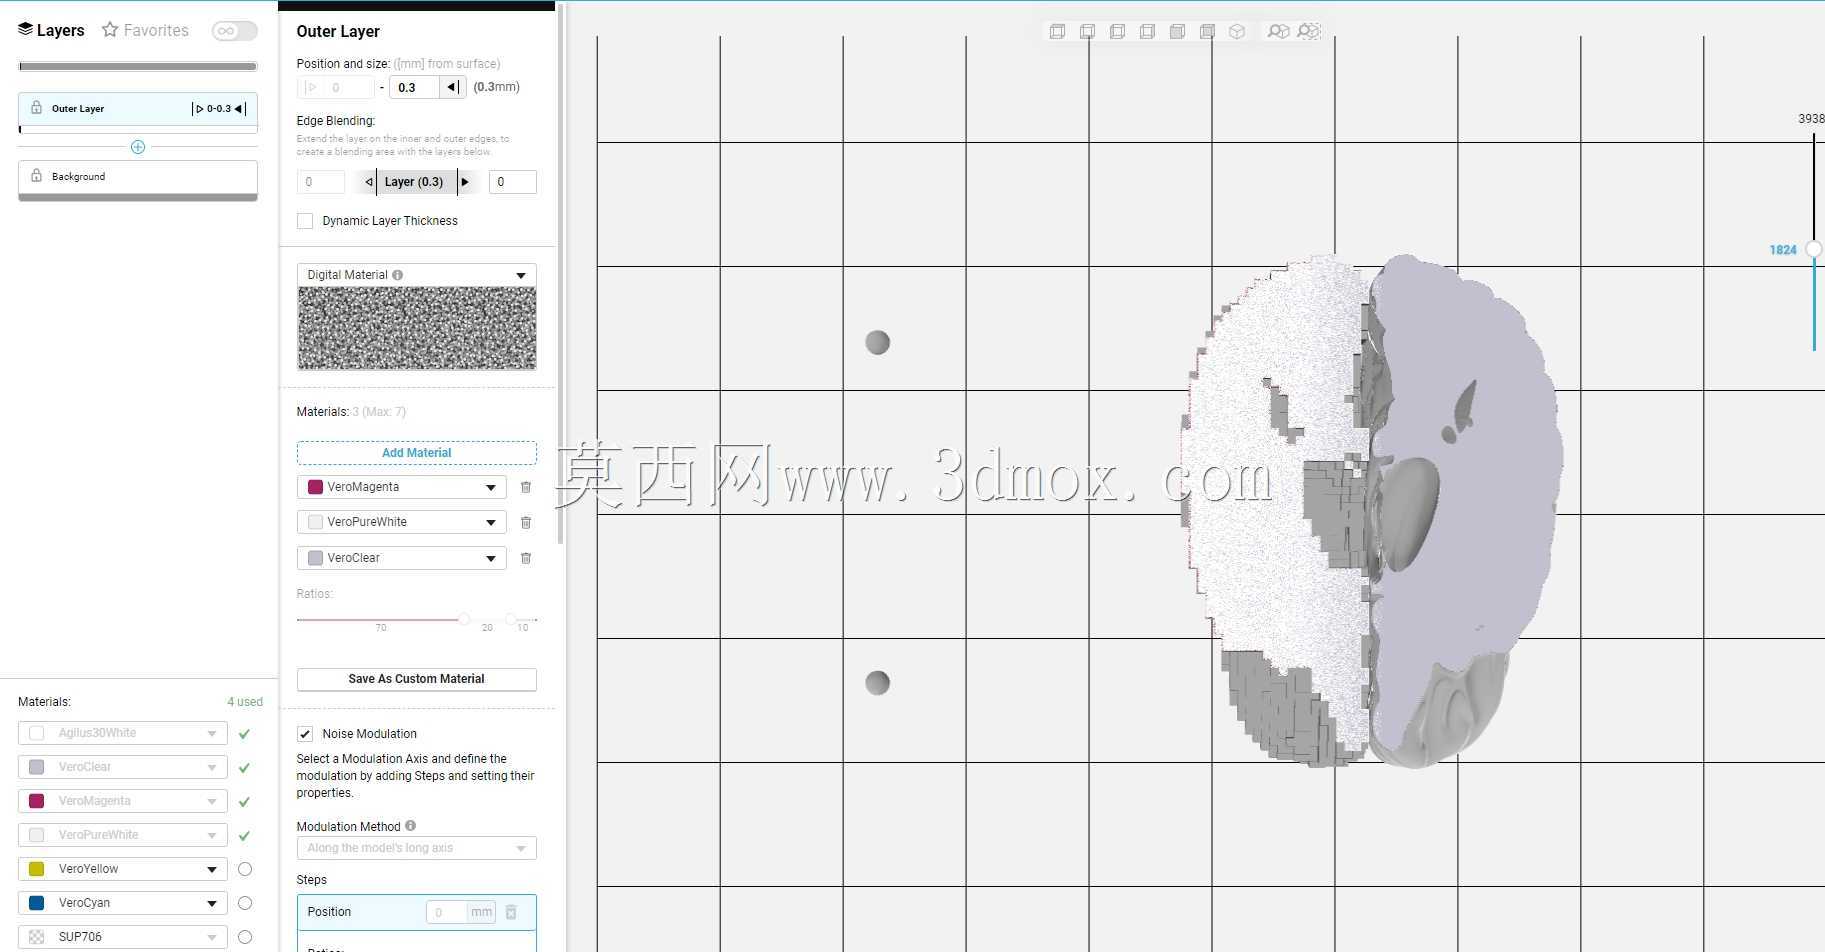The width and height of the screenshot is (1825, 952).
Task: Open the VeroCyan material dropdown
Action: tap(122, 903)
